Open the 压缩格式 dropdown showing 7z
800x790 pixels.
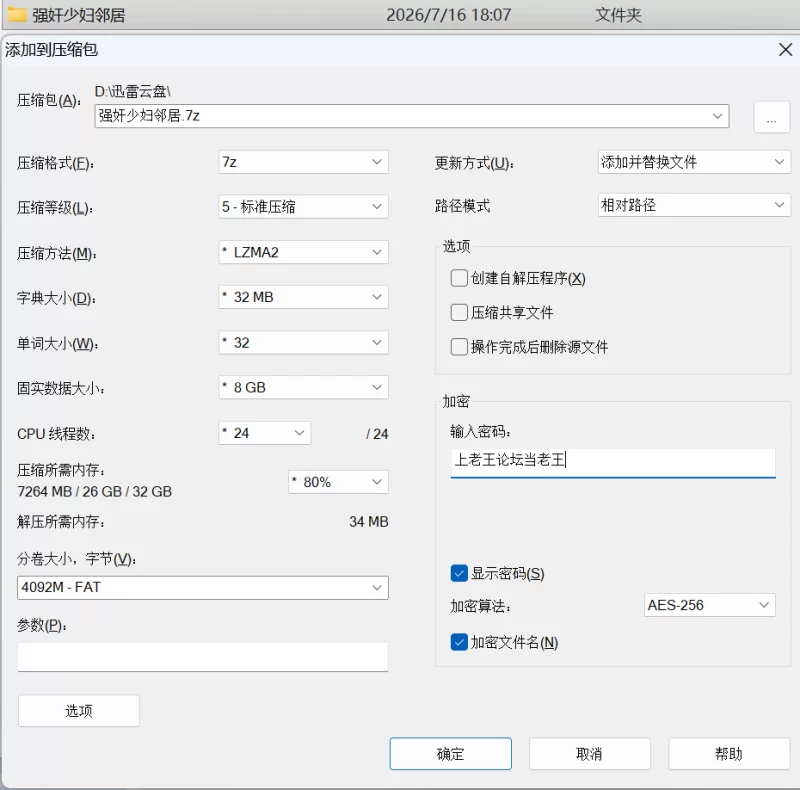(304, 162)
